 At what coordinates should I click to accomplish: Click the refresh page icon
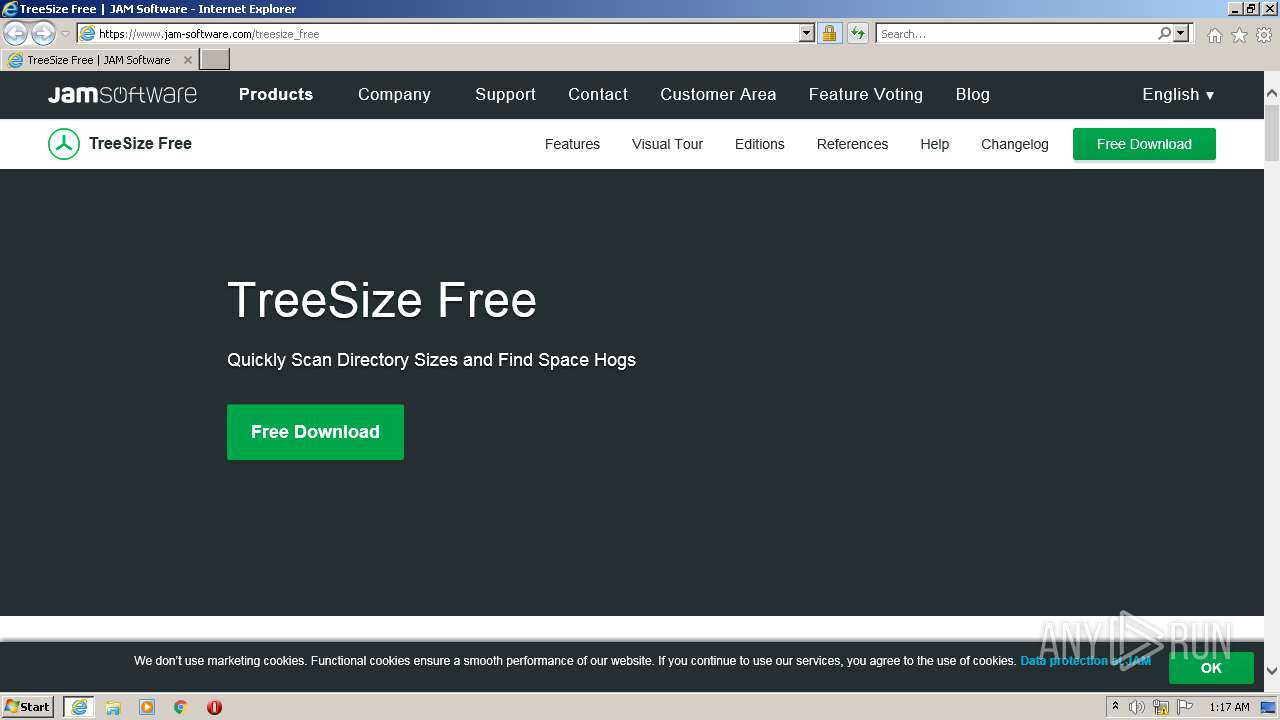click(857, 33)
